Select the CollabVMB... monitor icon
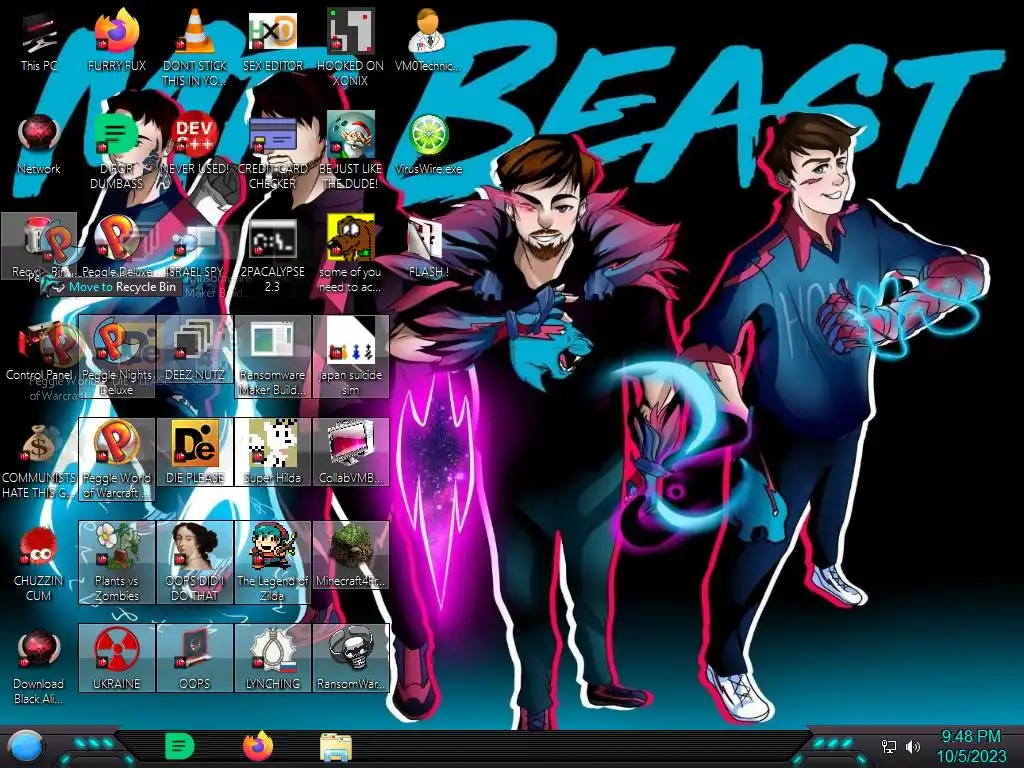Viewport: 1024px width, 768px height. (x=351, y=452)
